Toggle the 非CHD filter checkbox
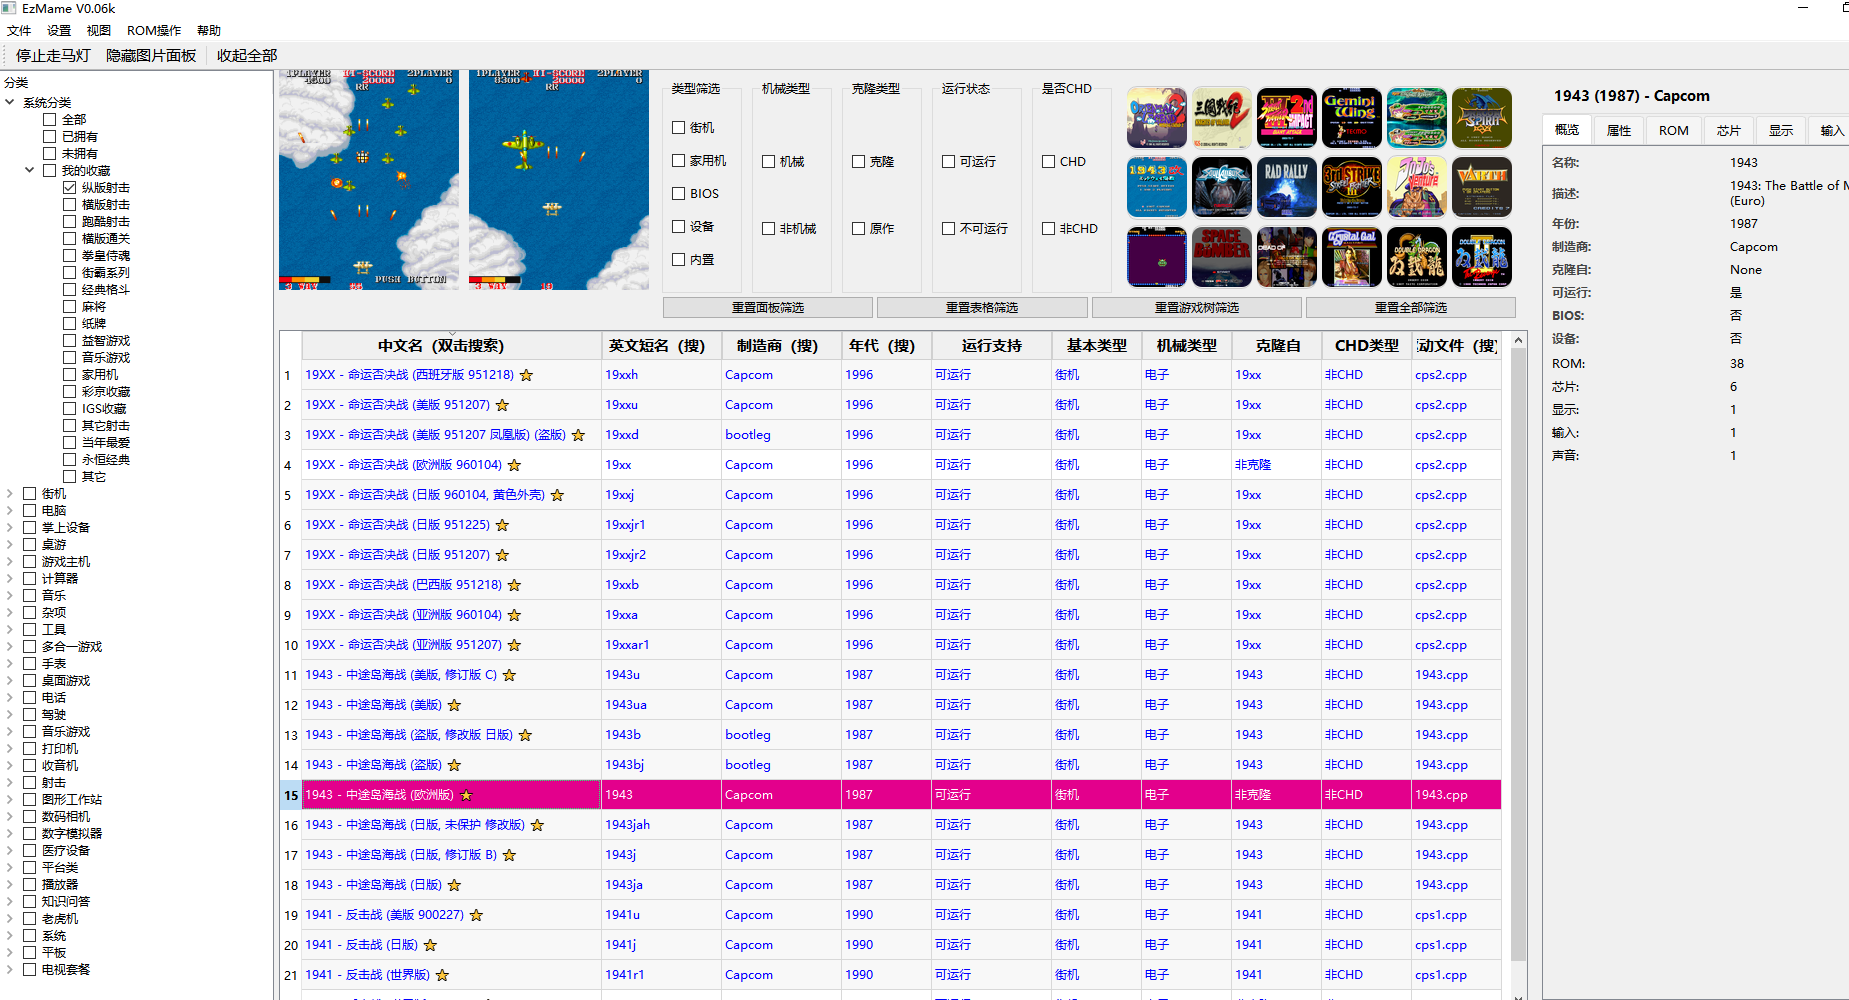Image resolution: width=1849 pixels, height=1000 pixels. [x=1049, y=228]
